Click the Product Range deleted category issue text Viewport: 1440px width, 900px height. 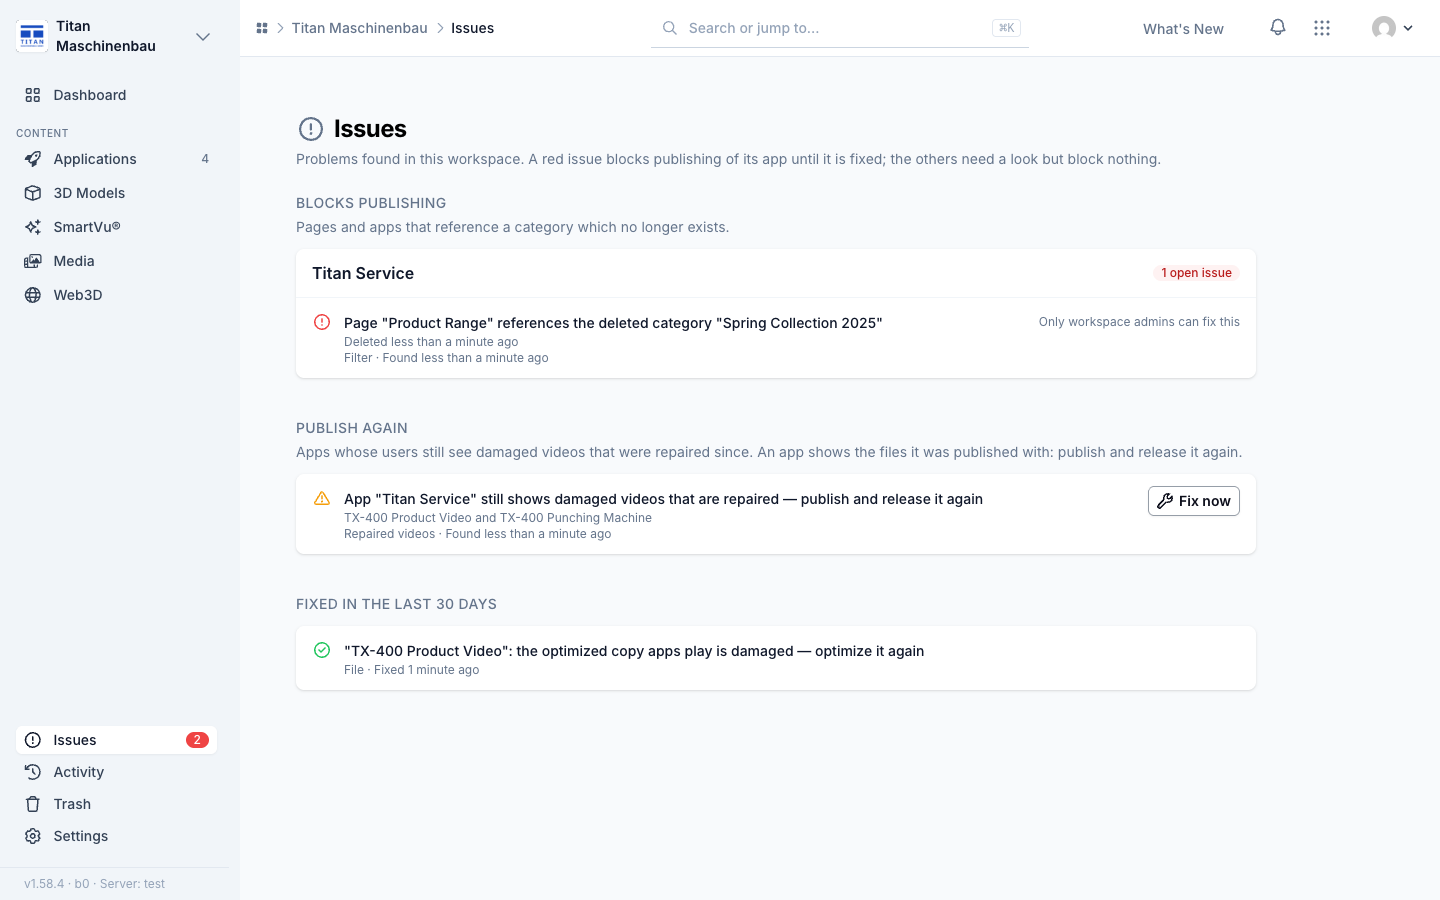click(x=613, y=323)
